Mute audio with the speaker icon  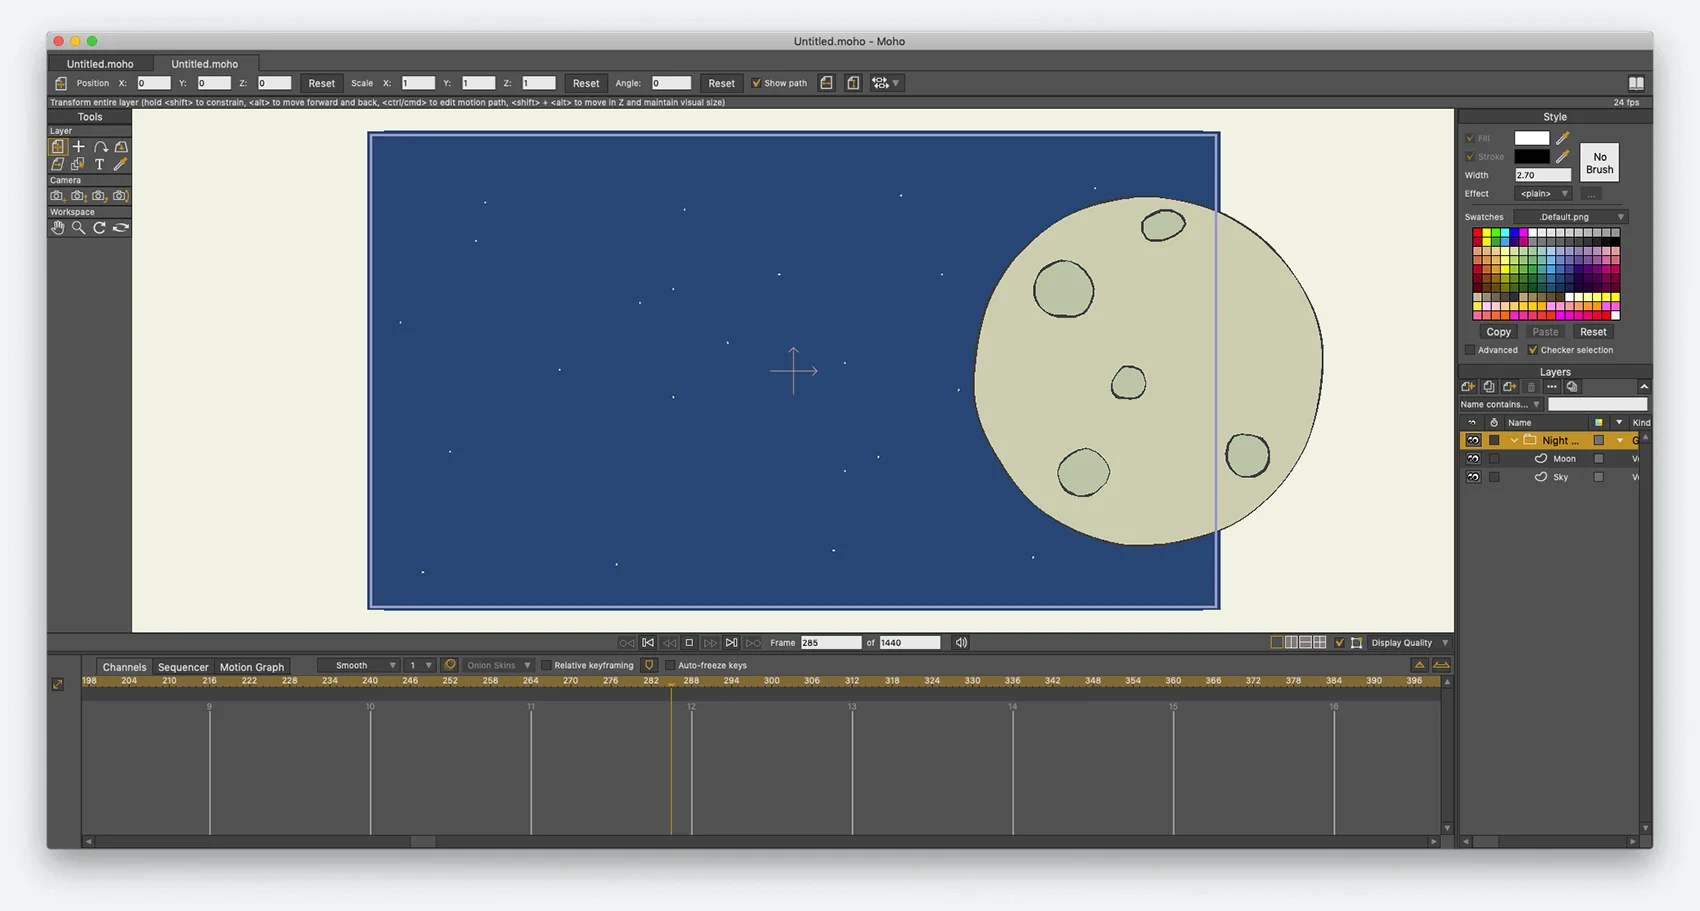click(x=961, y=643)
